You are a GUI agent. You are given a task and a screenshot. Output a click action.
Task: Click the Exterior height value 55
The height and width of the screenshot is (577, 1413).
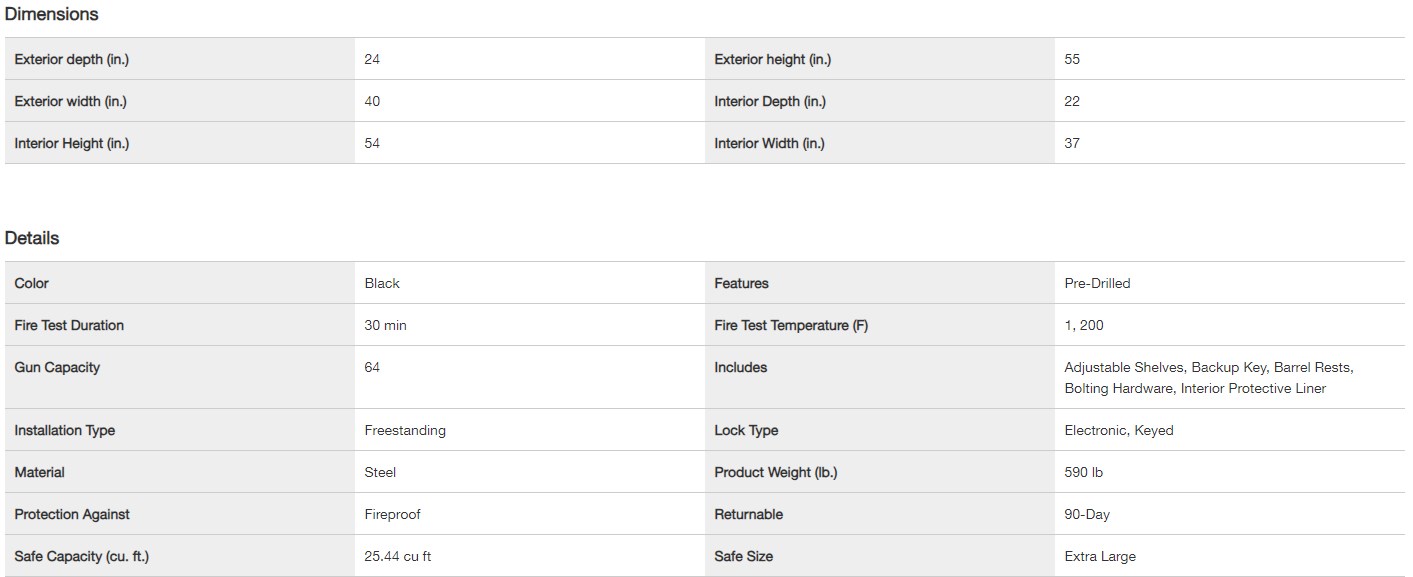(1072, 59)
